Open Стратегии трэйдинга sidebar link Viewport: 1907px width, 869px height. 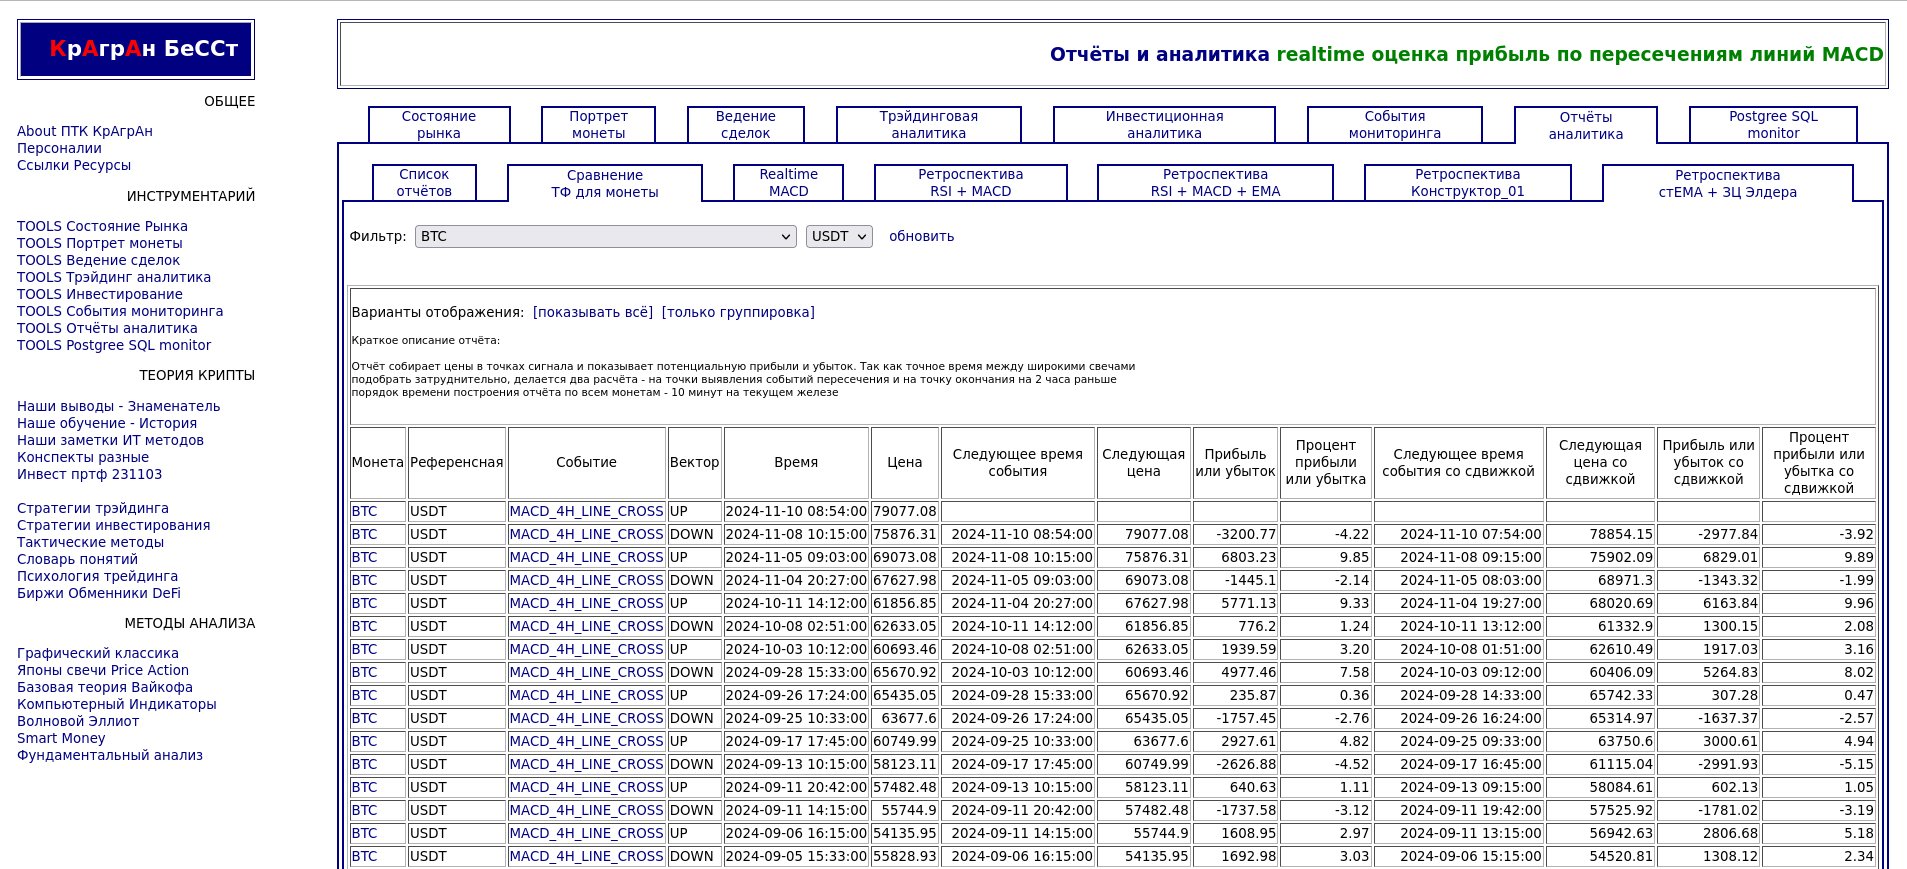coord(93,508)
